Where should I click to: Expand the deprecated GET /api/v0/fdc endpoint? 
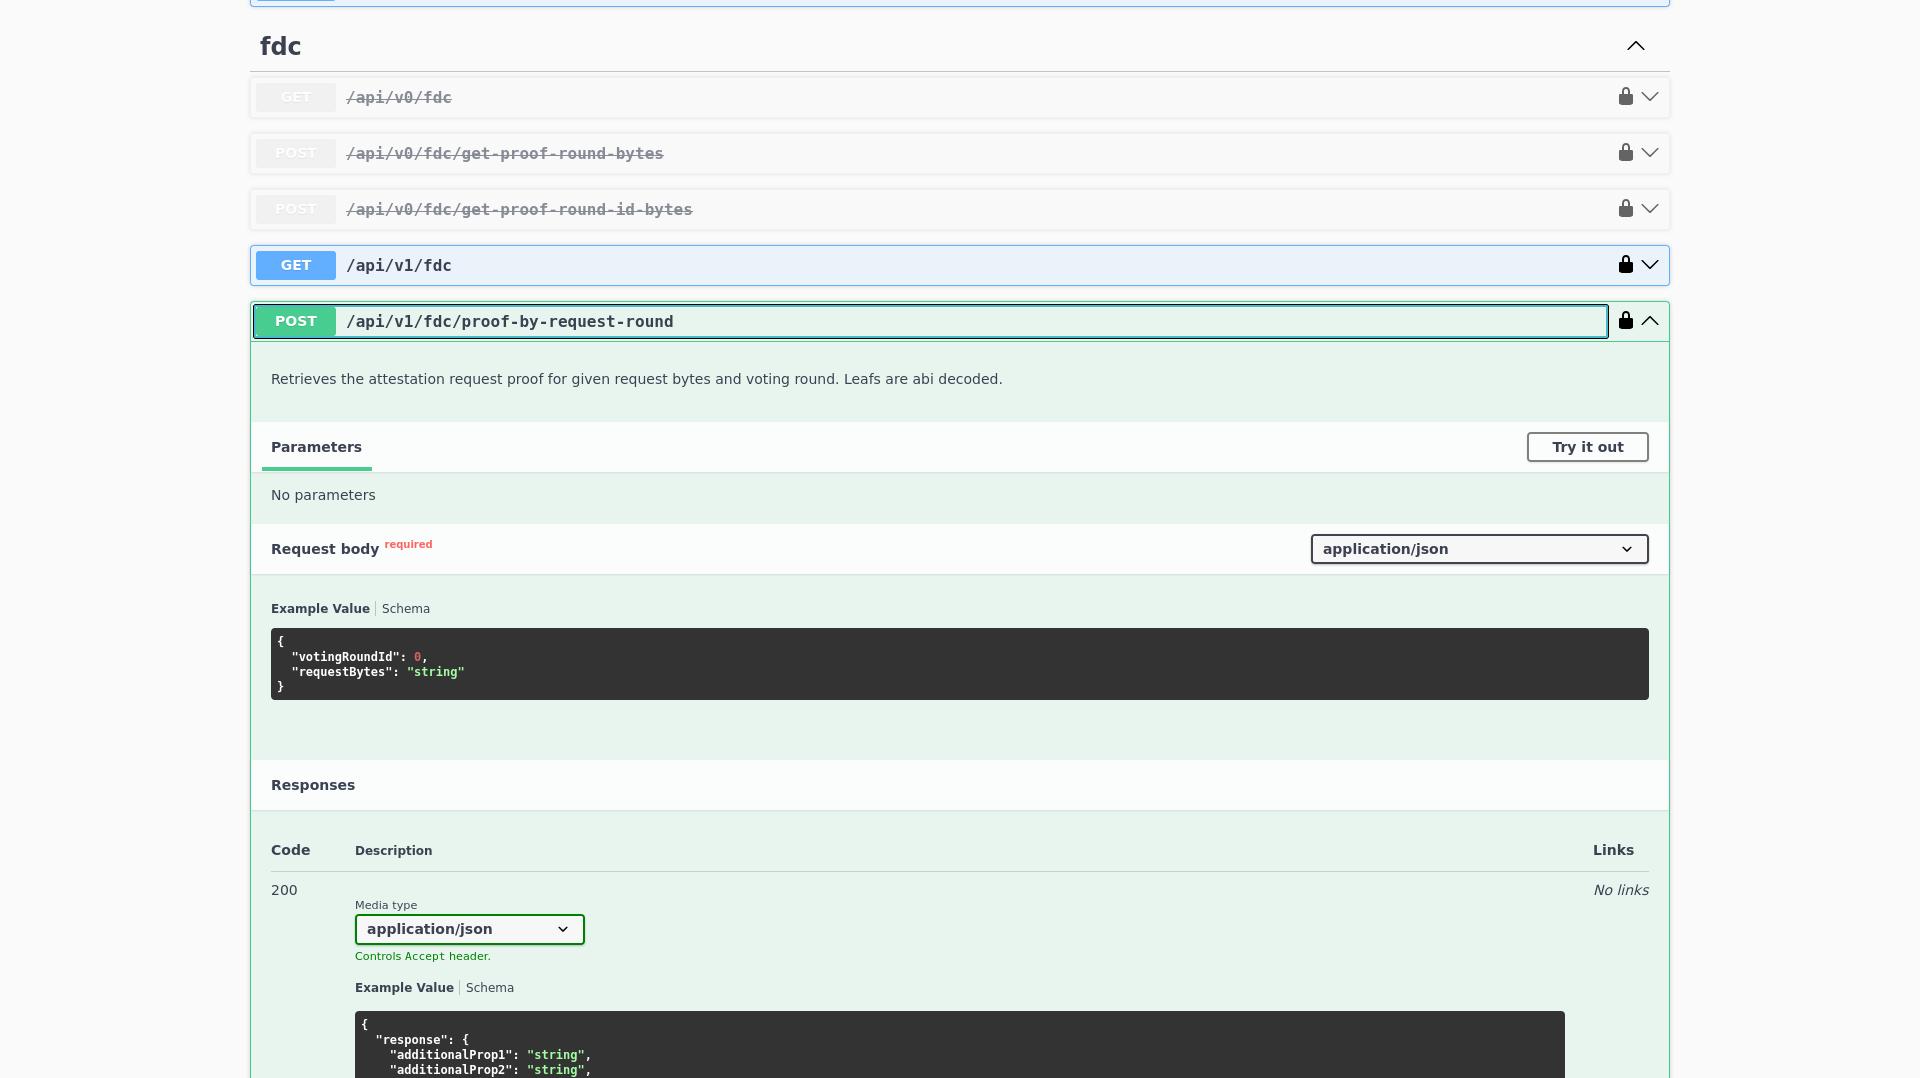pyautogui.click(x=1651, y=97)
